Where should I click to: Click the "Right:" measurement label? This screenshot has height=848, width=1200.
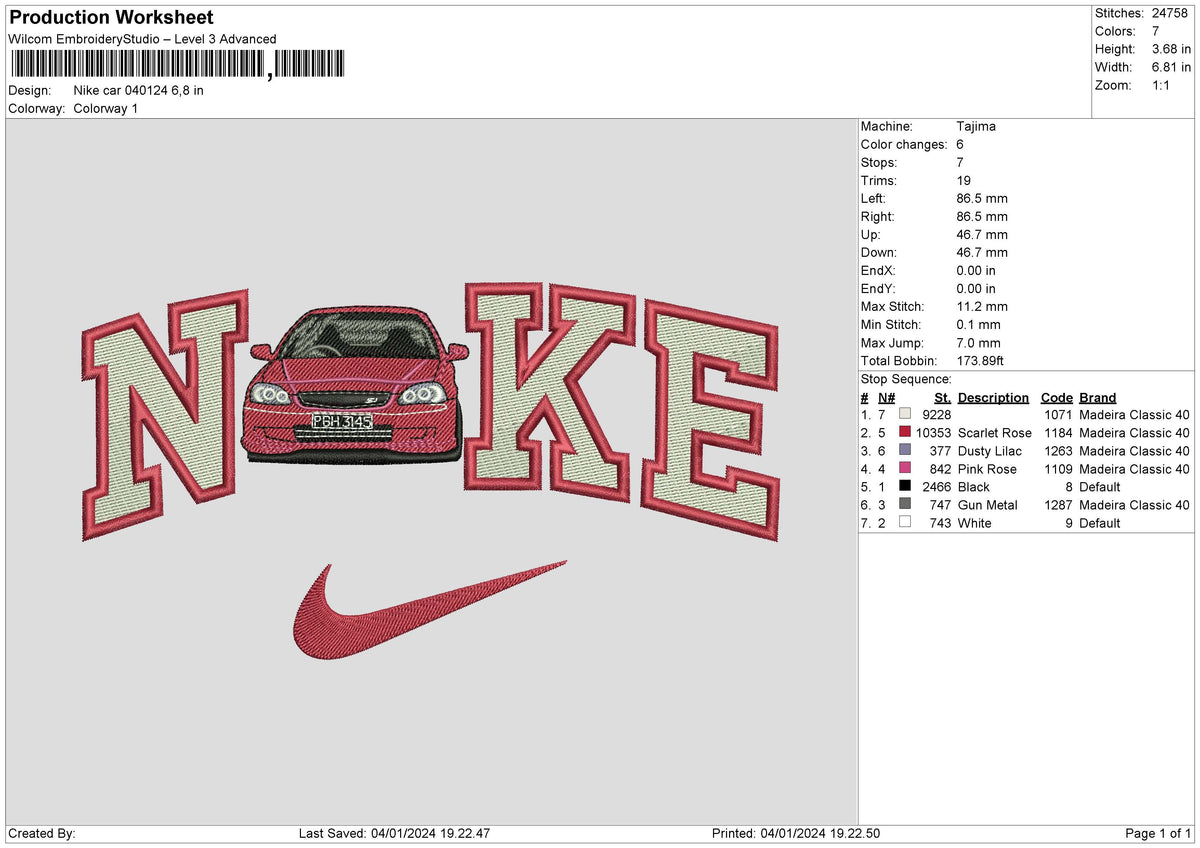tap(878, 216)
